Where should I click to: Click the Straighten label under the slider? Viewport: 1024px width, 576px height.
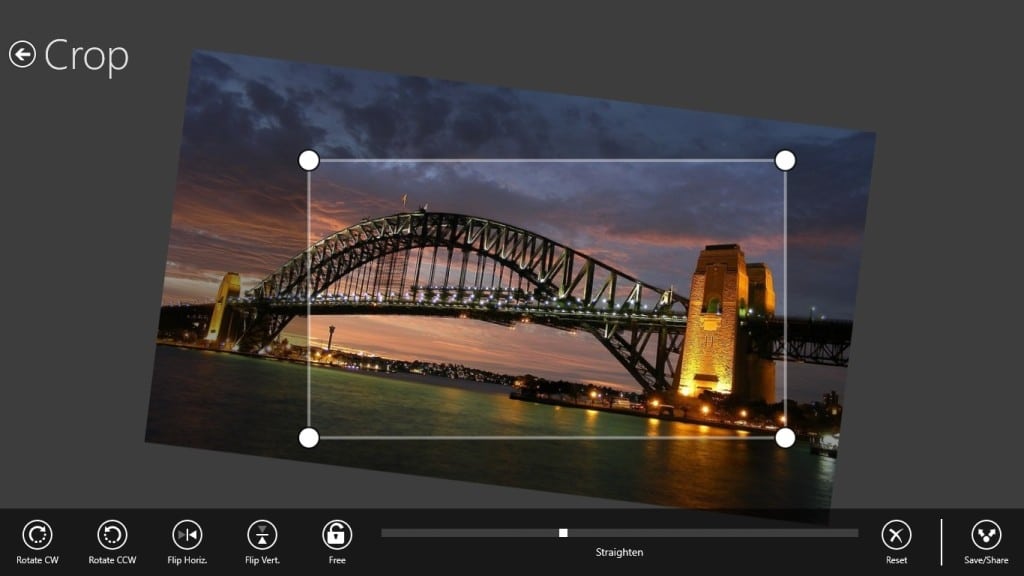pos(619,552)
